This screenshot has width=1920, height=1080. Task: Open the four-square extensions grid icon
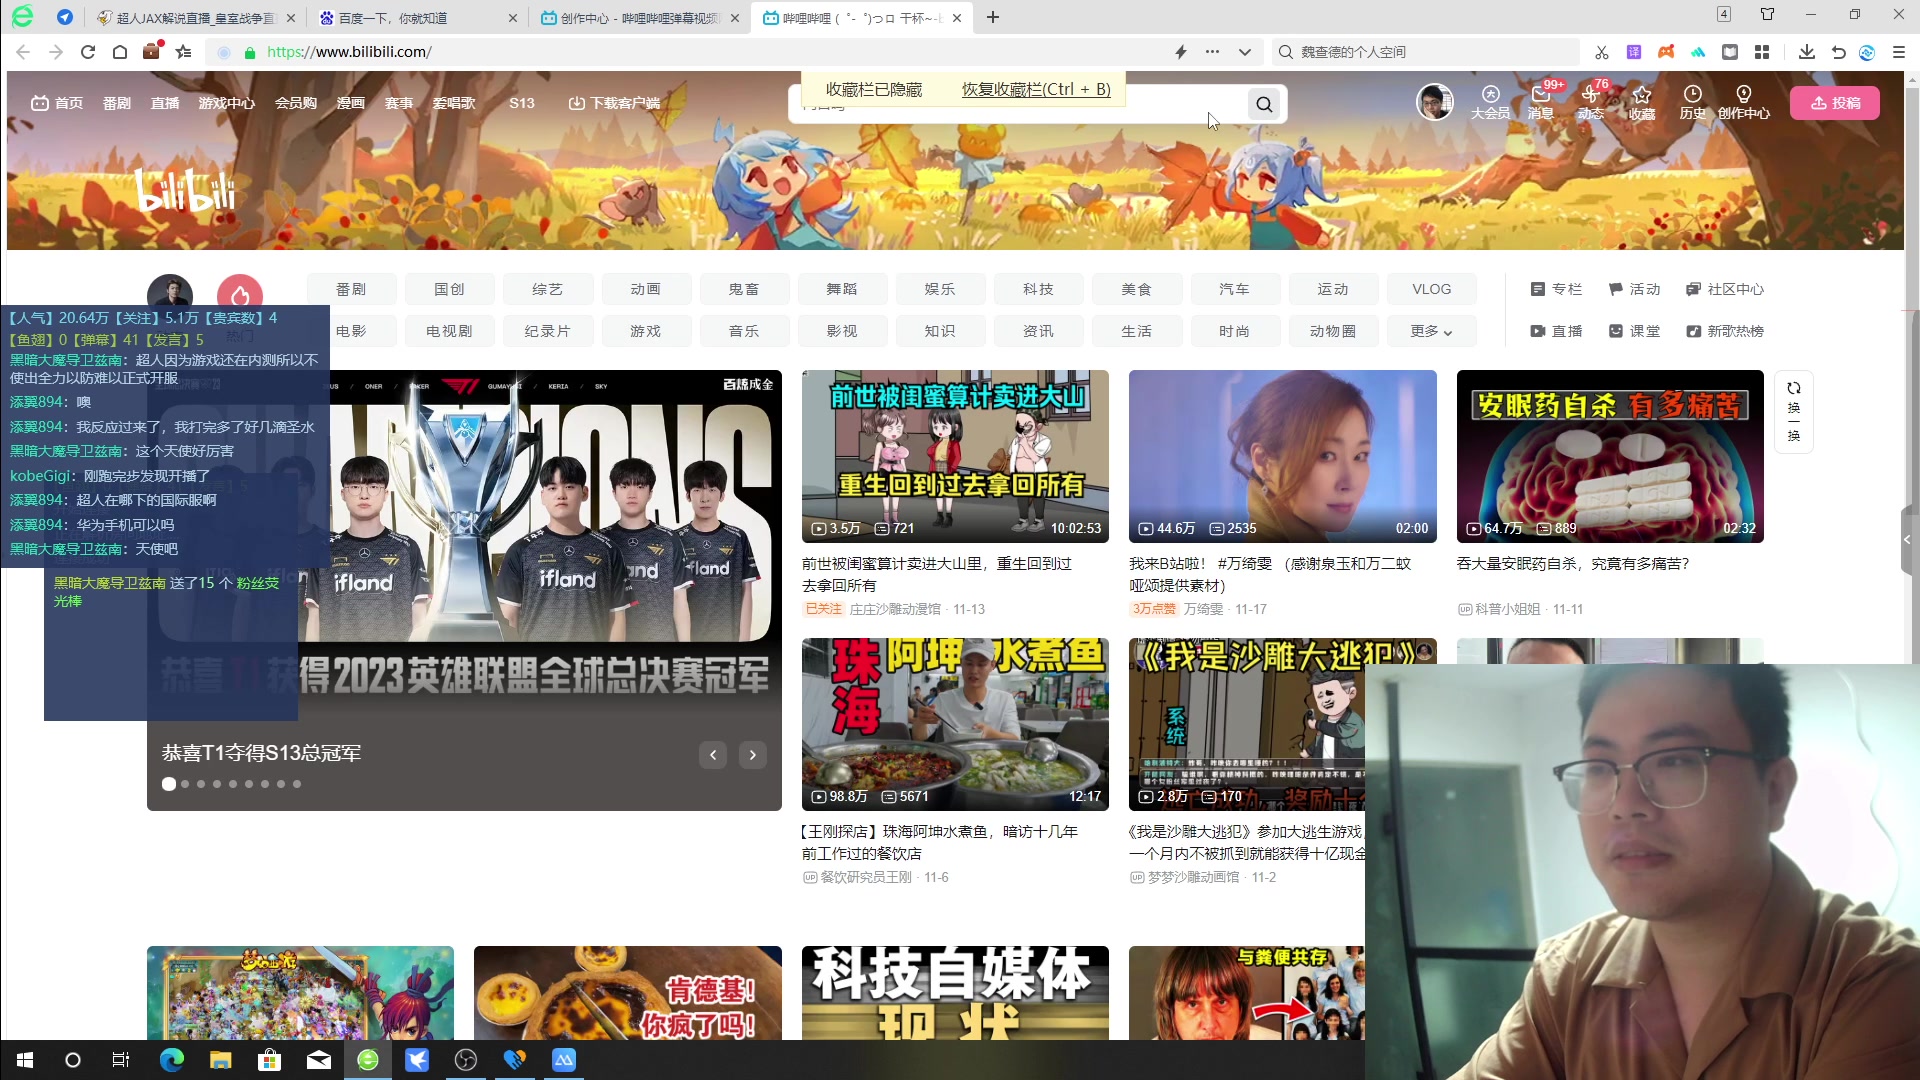click(x=1762, y=52)
